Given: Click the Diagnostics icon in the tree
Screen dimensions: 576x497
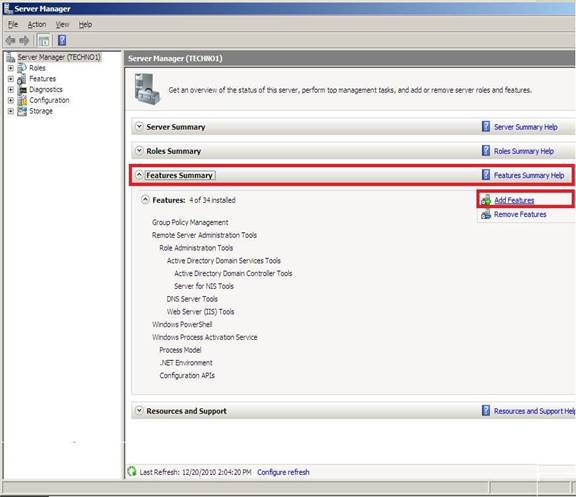Looking at the screenshot, I should point(22,90).
